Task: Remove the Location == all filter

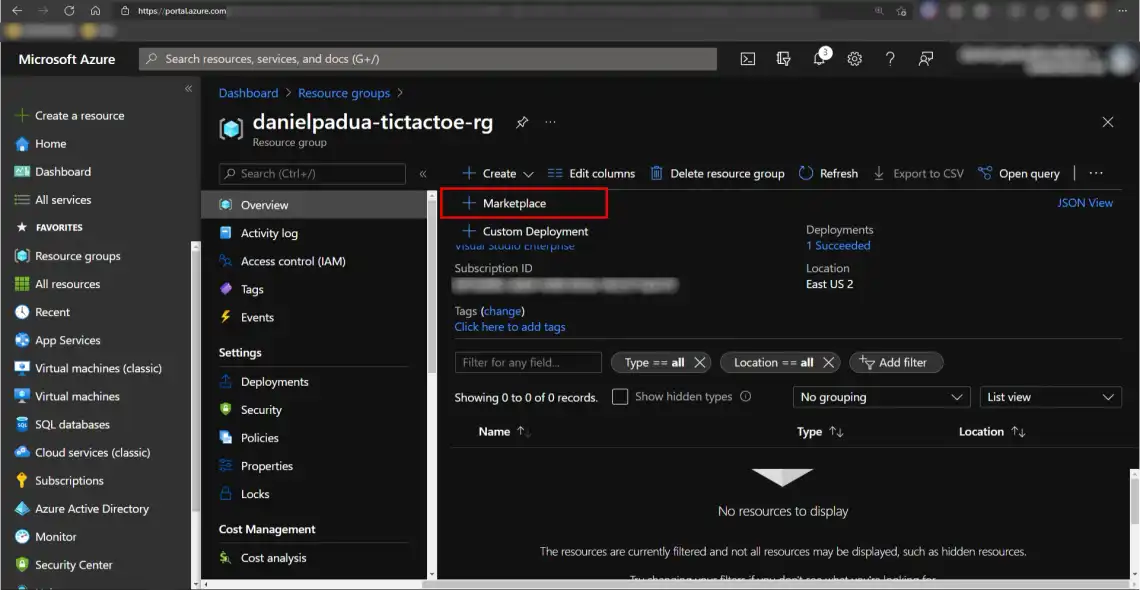Action: [x=829, y=363]
